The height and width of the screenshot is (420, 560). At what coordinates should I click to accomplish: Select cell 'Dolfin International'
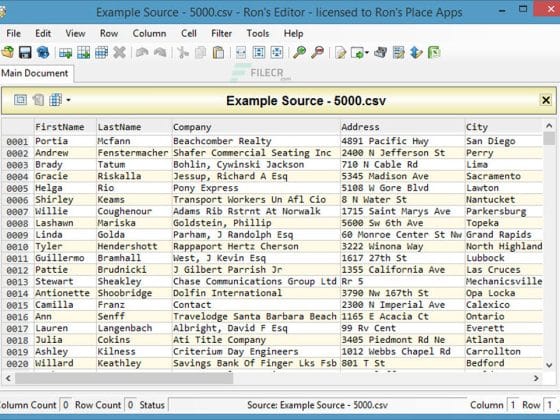(x=256, y=293)
